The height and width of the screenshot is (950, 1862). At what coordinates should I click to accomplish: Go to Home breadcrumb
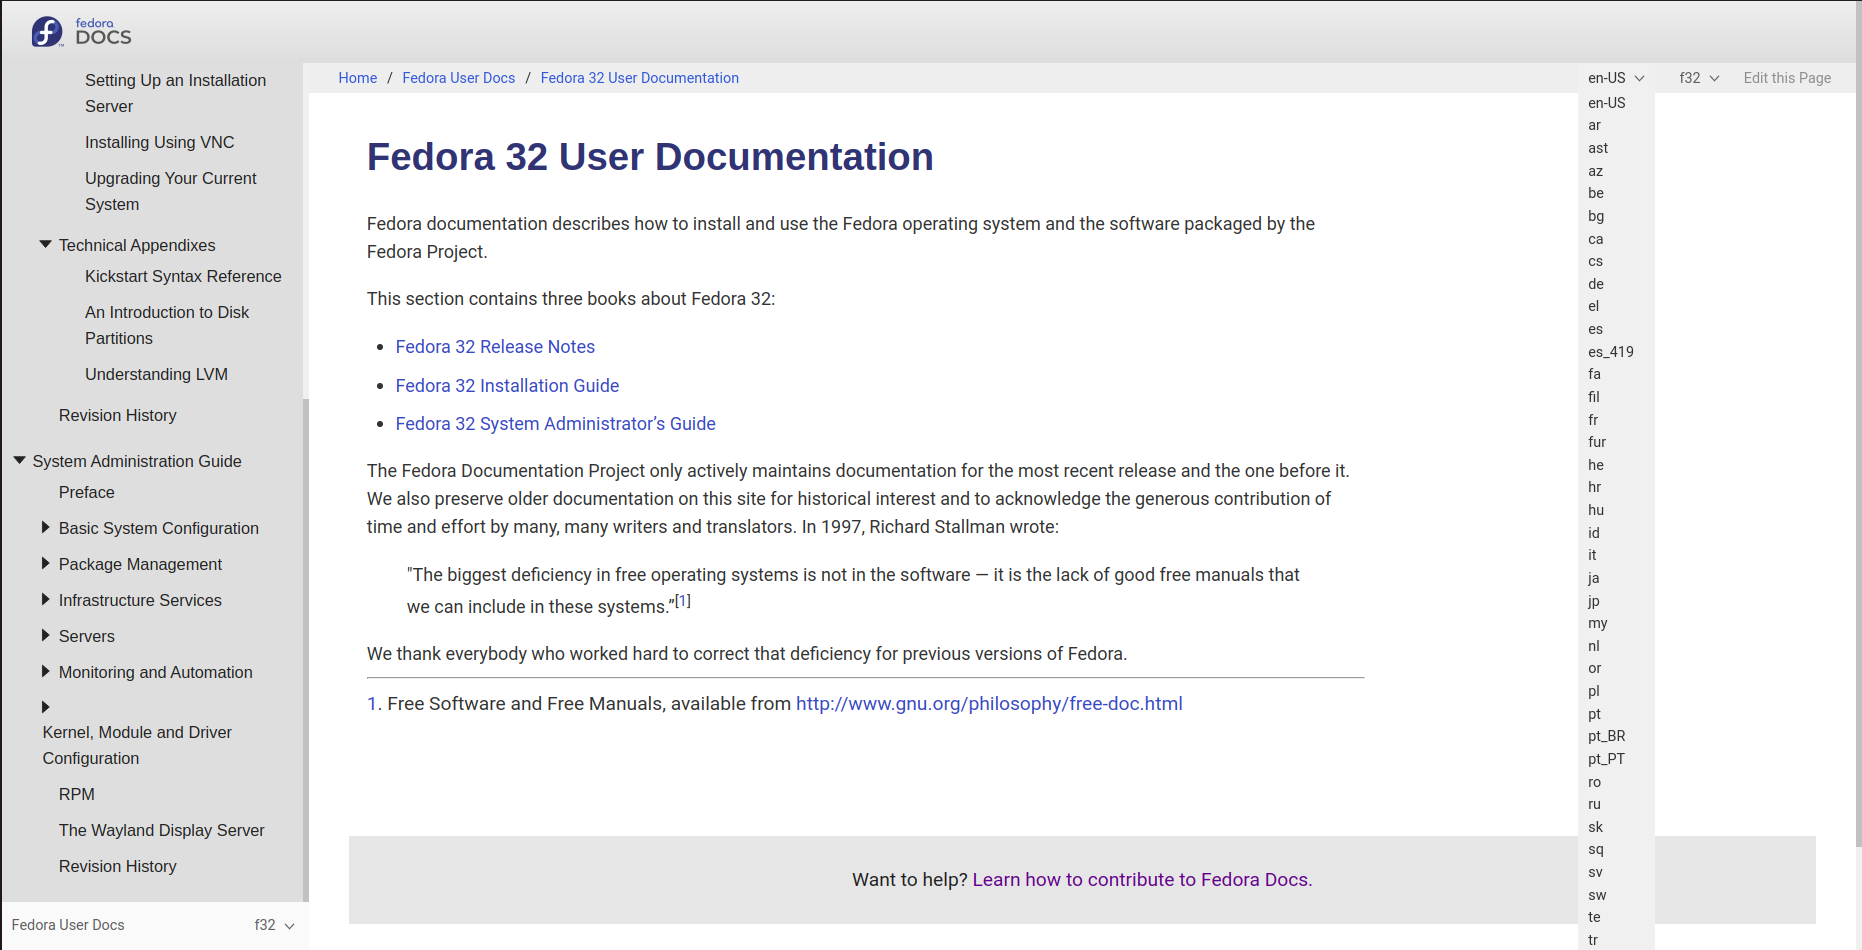point(358,78)
